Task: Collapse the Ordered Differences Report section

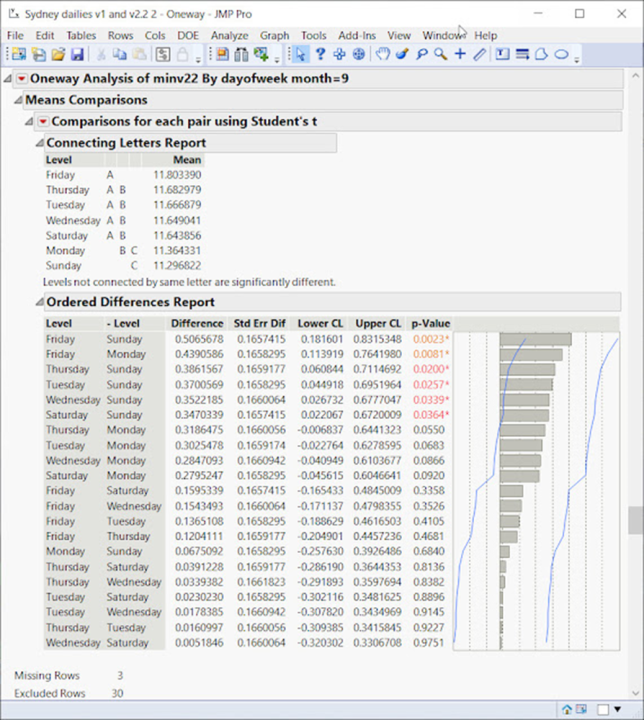Action: coord(40,302)
